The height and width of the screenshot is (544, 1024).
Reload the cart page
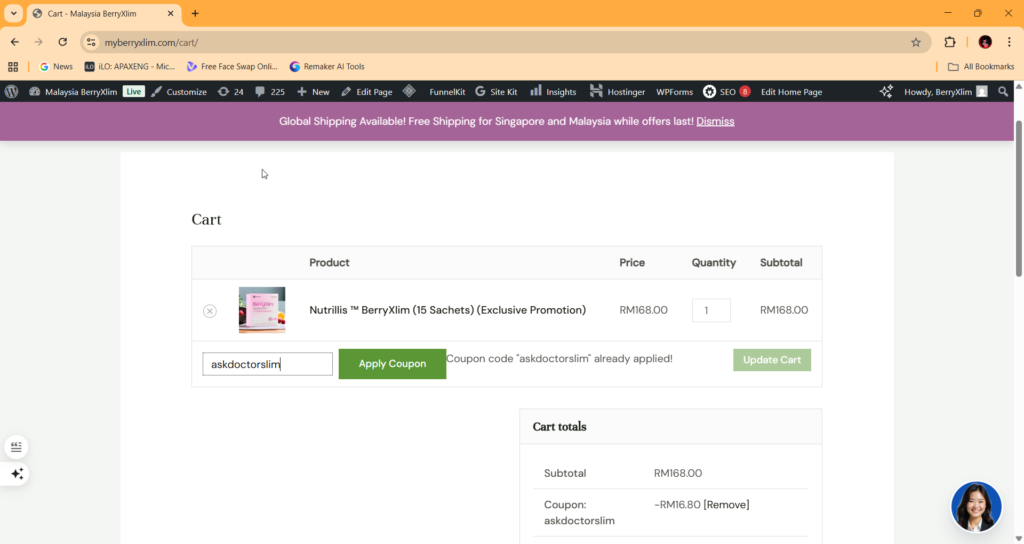(63, 42)
